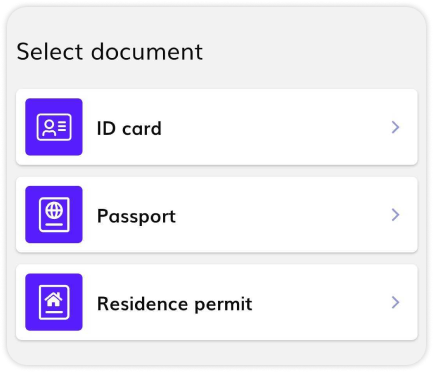
Task: Open Residence permit using its right chevron
Action: pyautogui.click(x=395, y=302)
